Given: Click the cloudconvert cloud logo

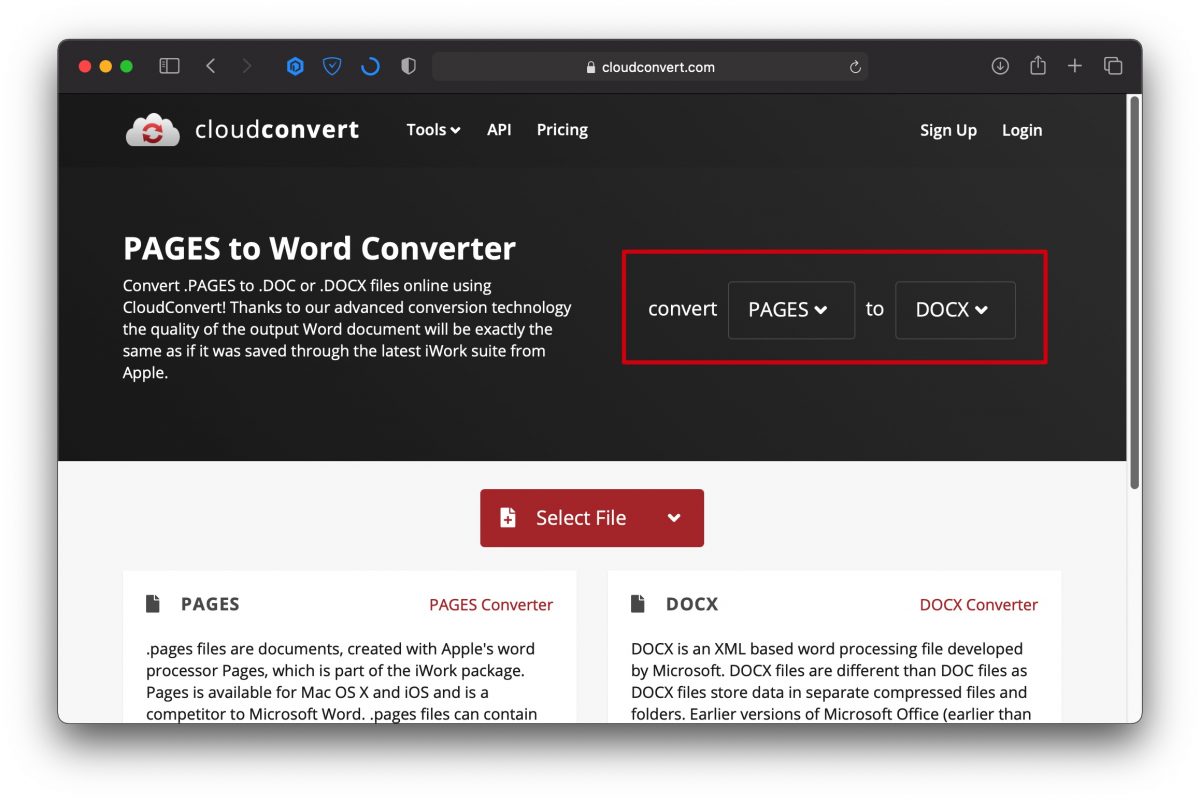Looking at the screenshot, I should 152,130.
